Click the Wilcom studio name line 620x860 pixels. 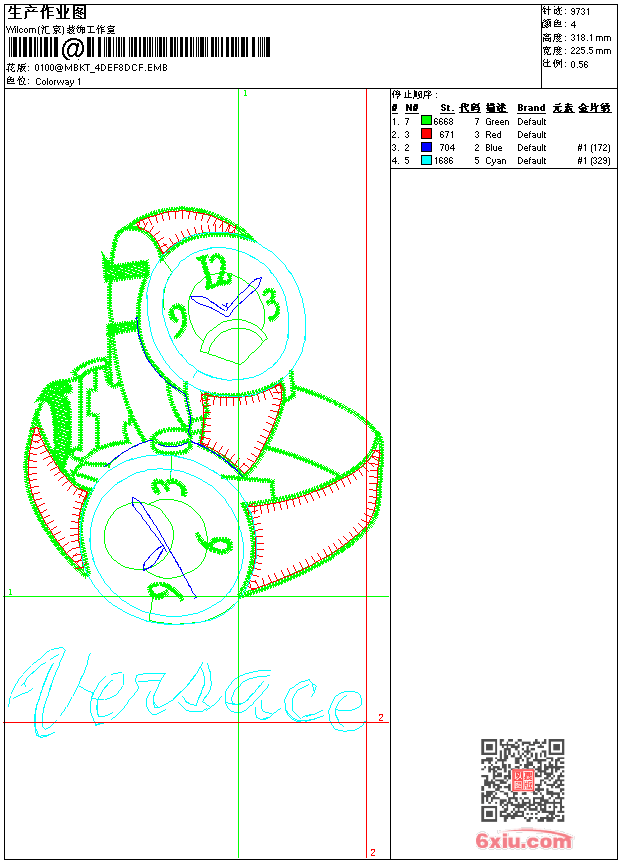pos(60,30)
